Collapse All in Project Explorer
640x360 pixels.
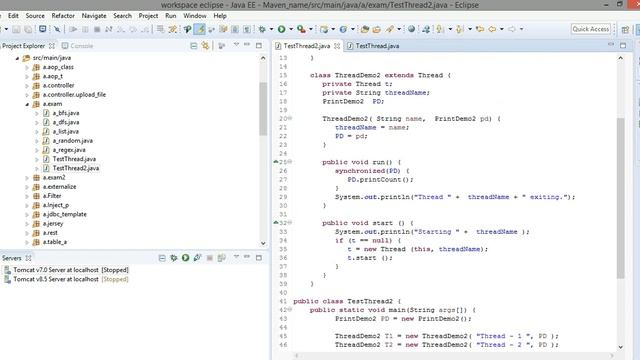tap(193, 46)
